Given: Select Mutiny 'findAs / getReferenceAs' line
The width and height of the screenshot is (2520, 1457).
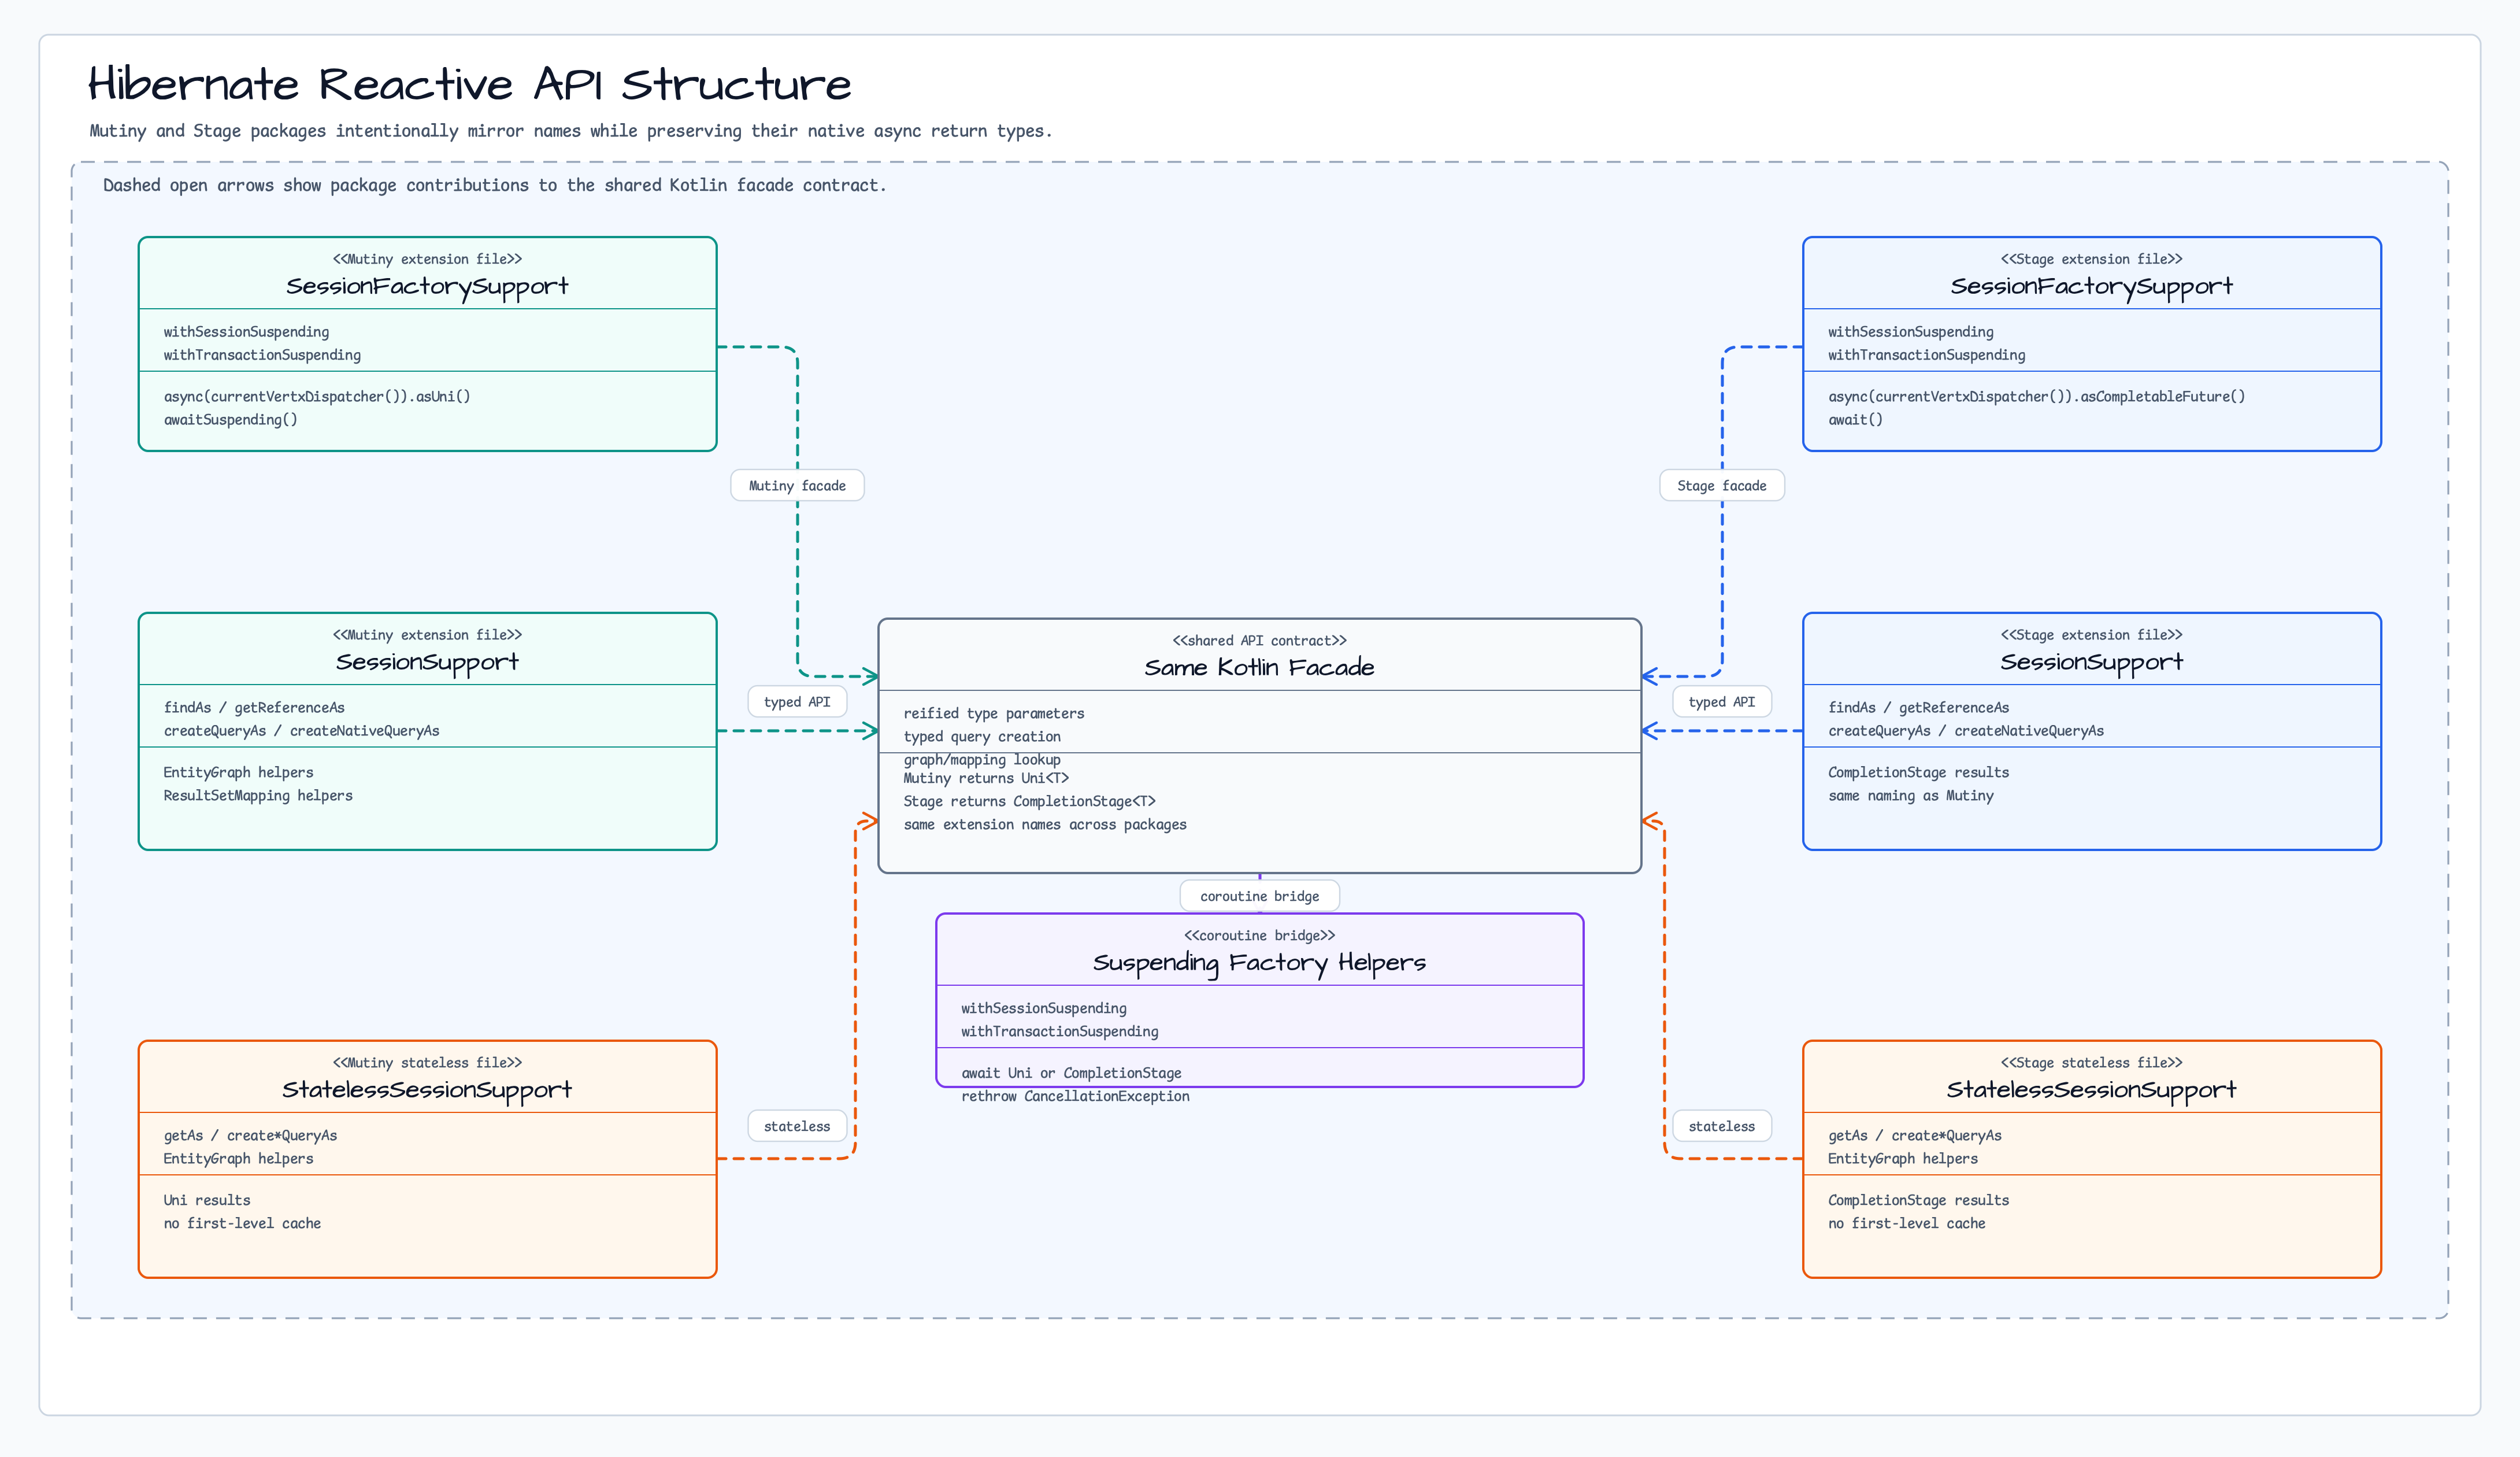Looking at the screenshot, I should coord(254,708).
